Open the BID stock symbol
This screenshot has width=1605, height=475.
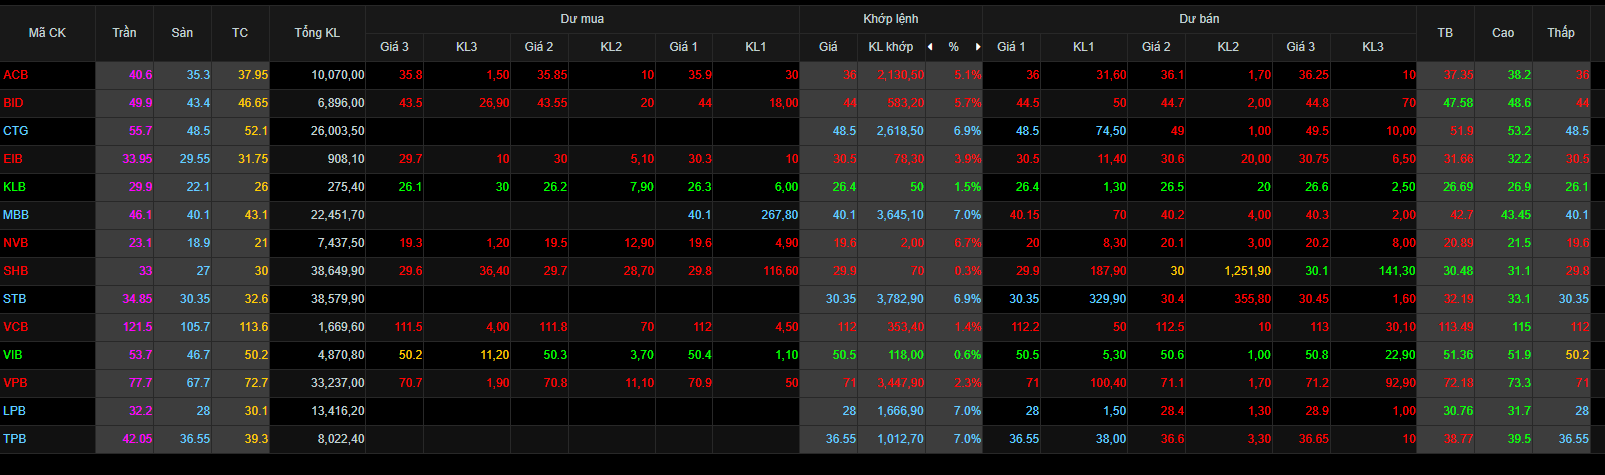click(14, 103)
